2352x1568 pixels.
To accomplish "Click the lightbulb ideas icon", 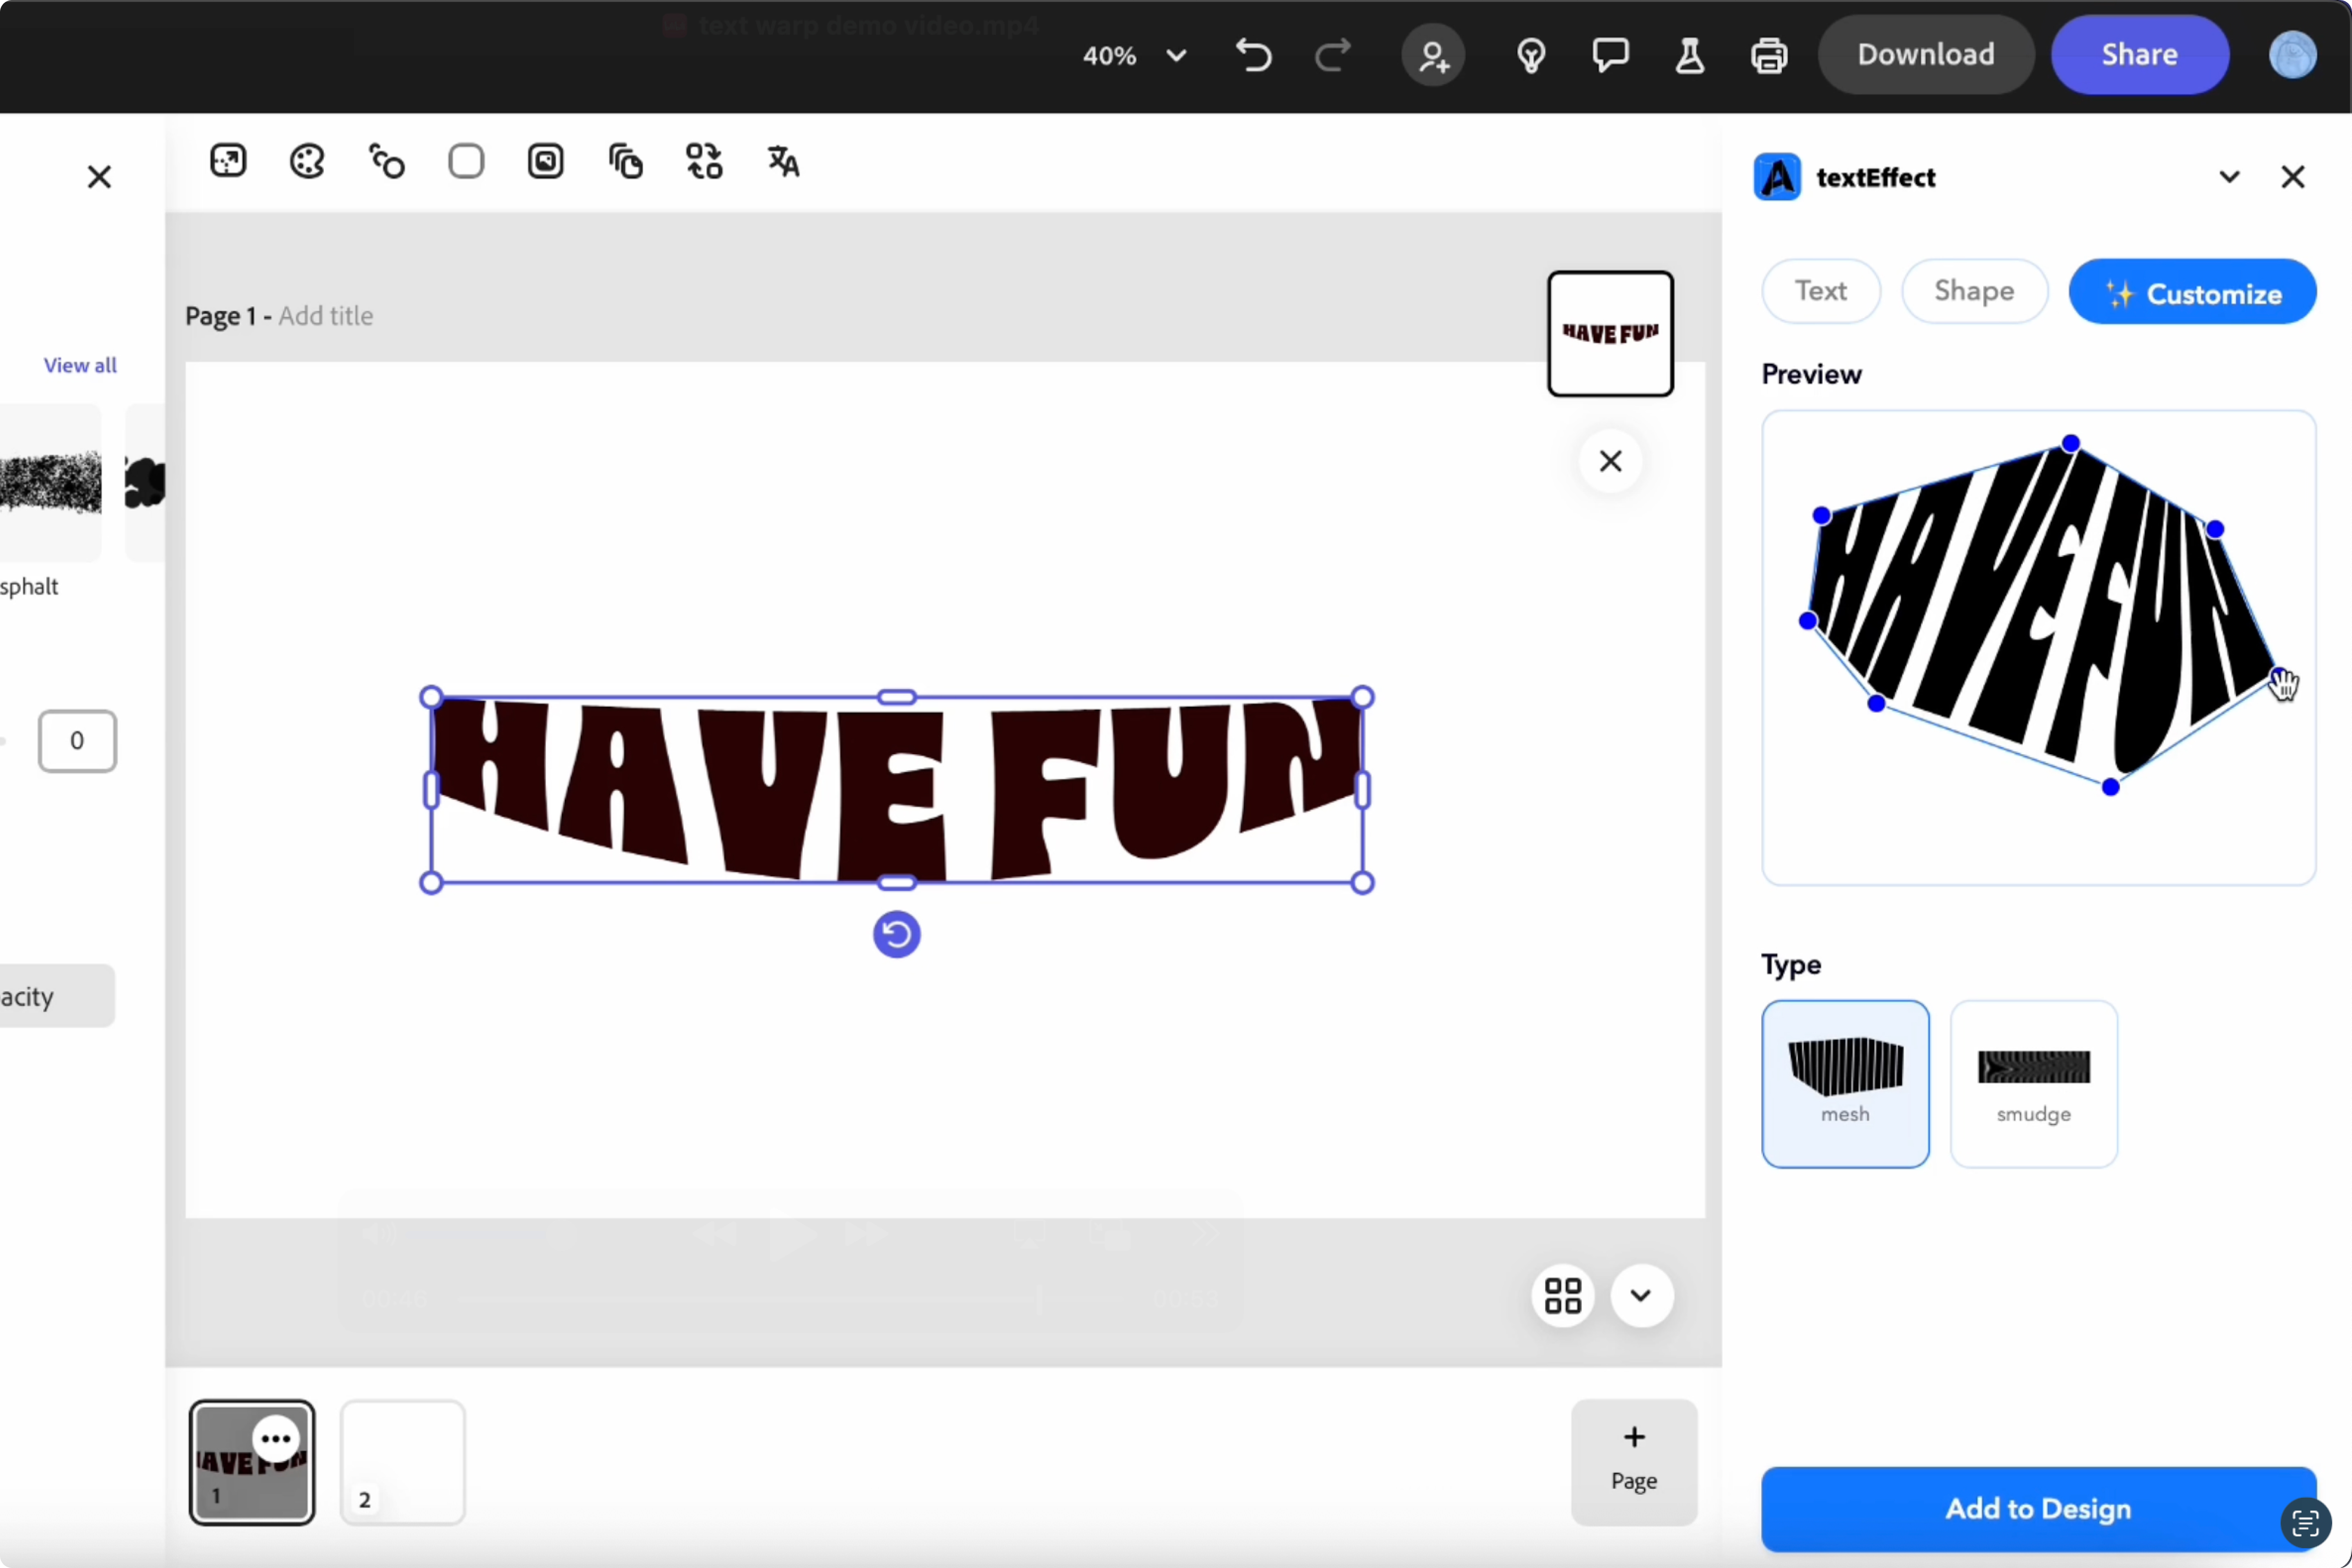I will [1530, 55].
